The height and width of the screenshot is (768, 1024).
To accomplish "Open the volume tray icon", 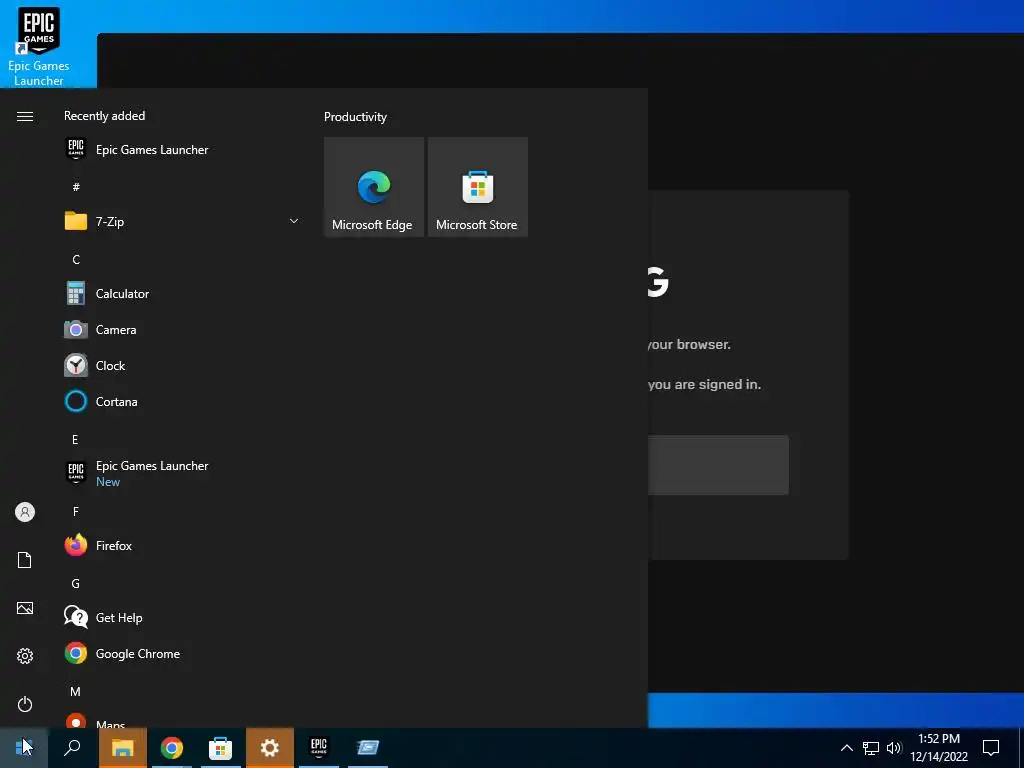I will tap(894, 748).
